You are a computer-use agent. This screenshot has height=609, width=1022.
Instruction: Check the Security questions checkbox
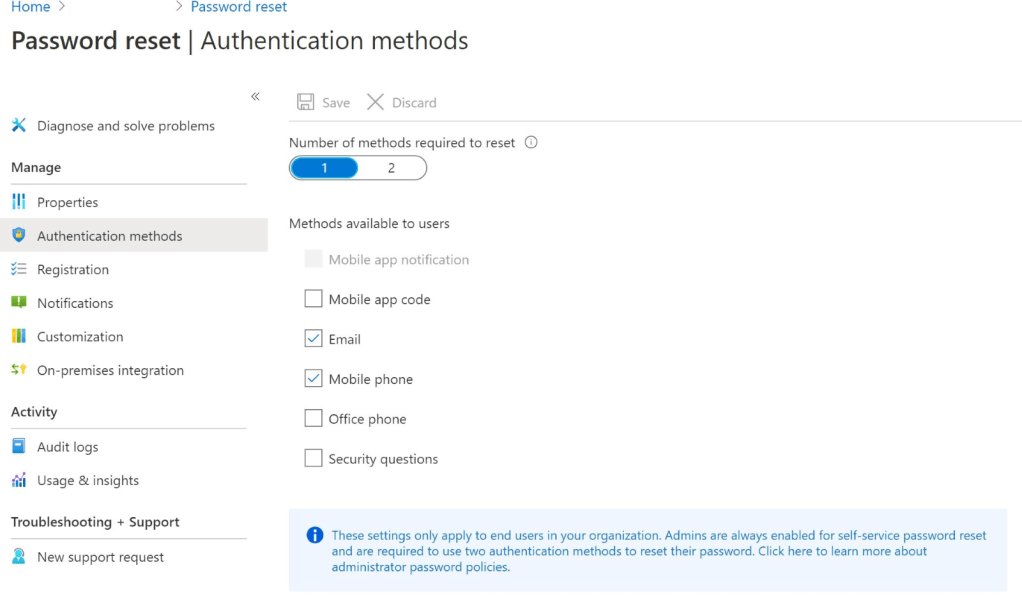[314, 459]
